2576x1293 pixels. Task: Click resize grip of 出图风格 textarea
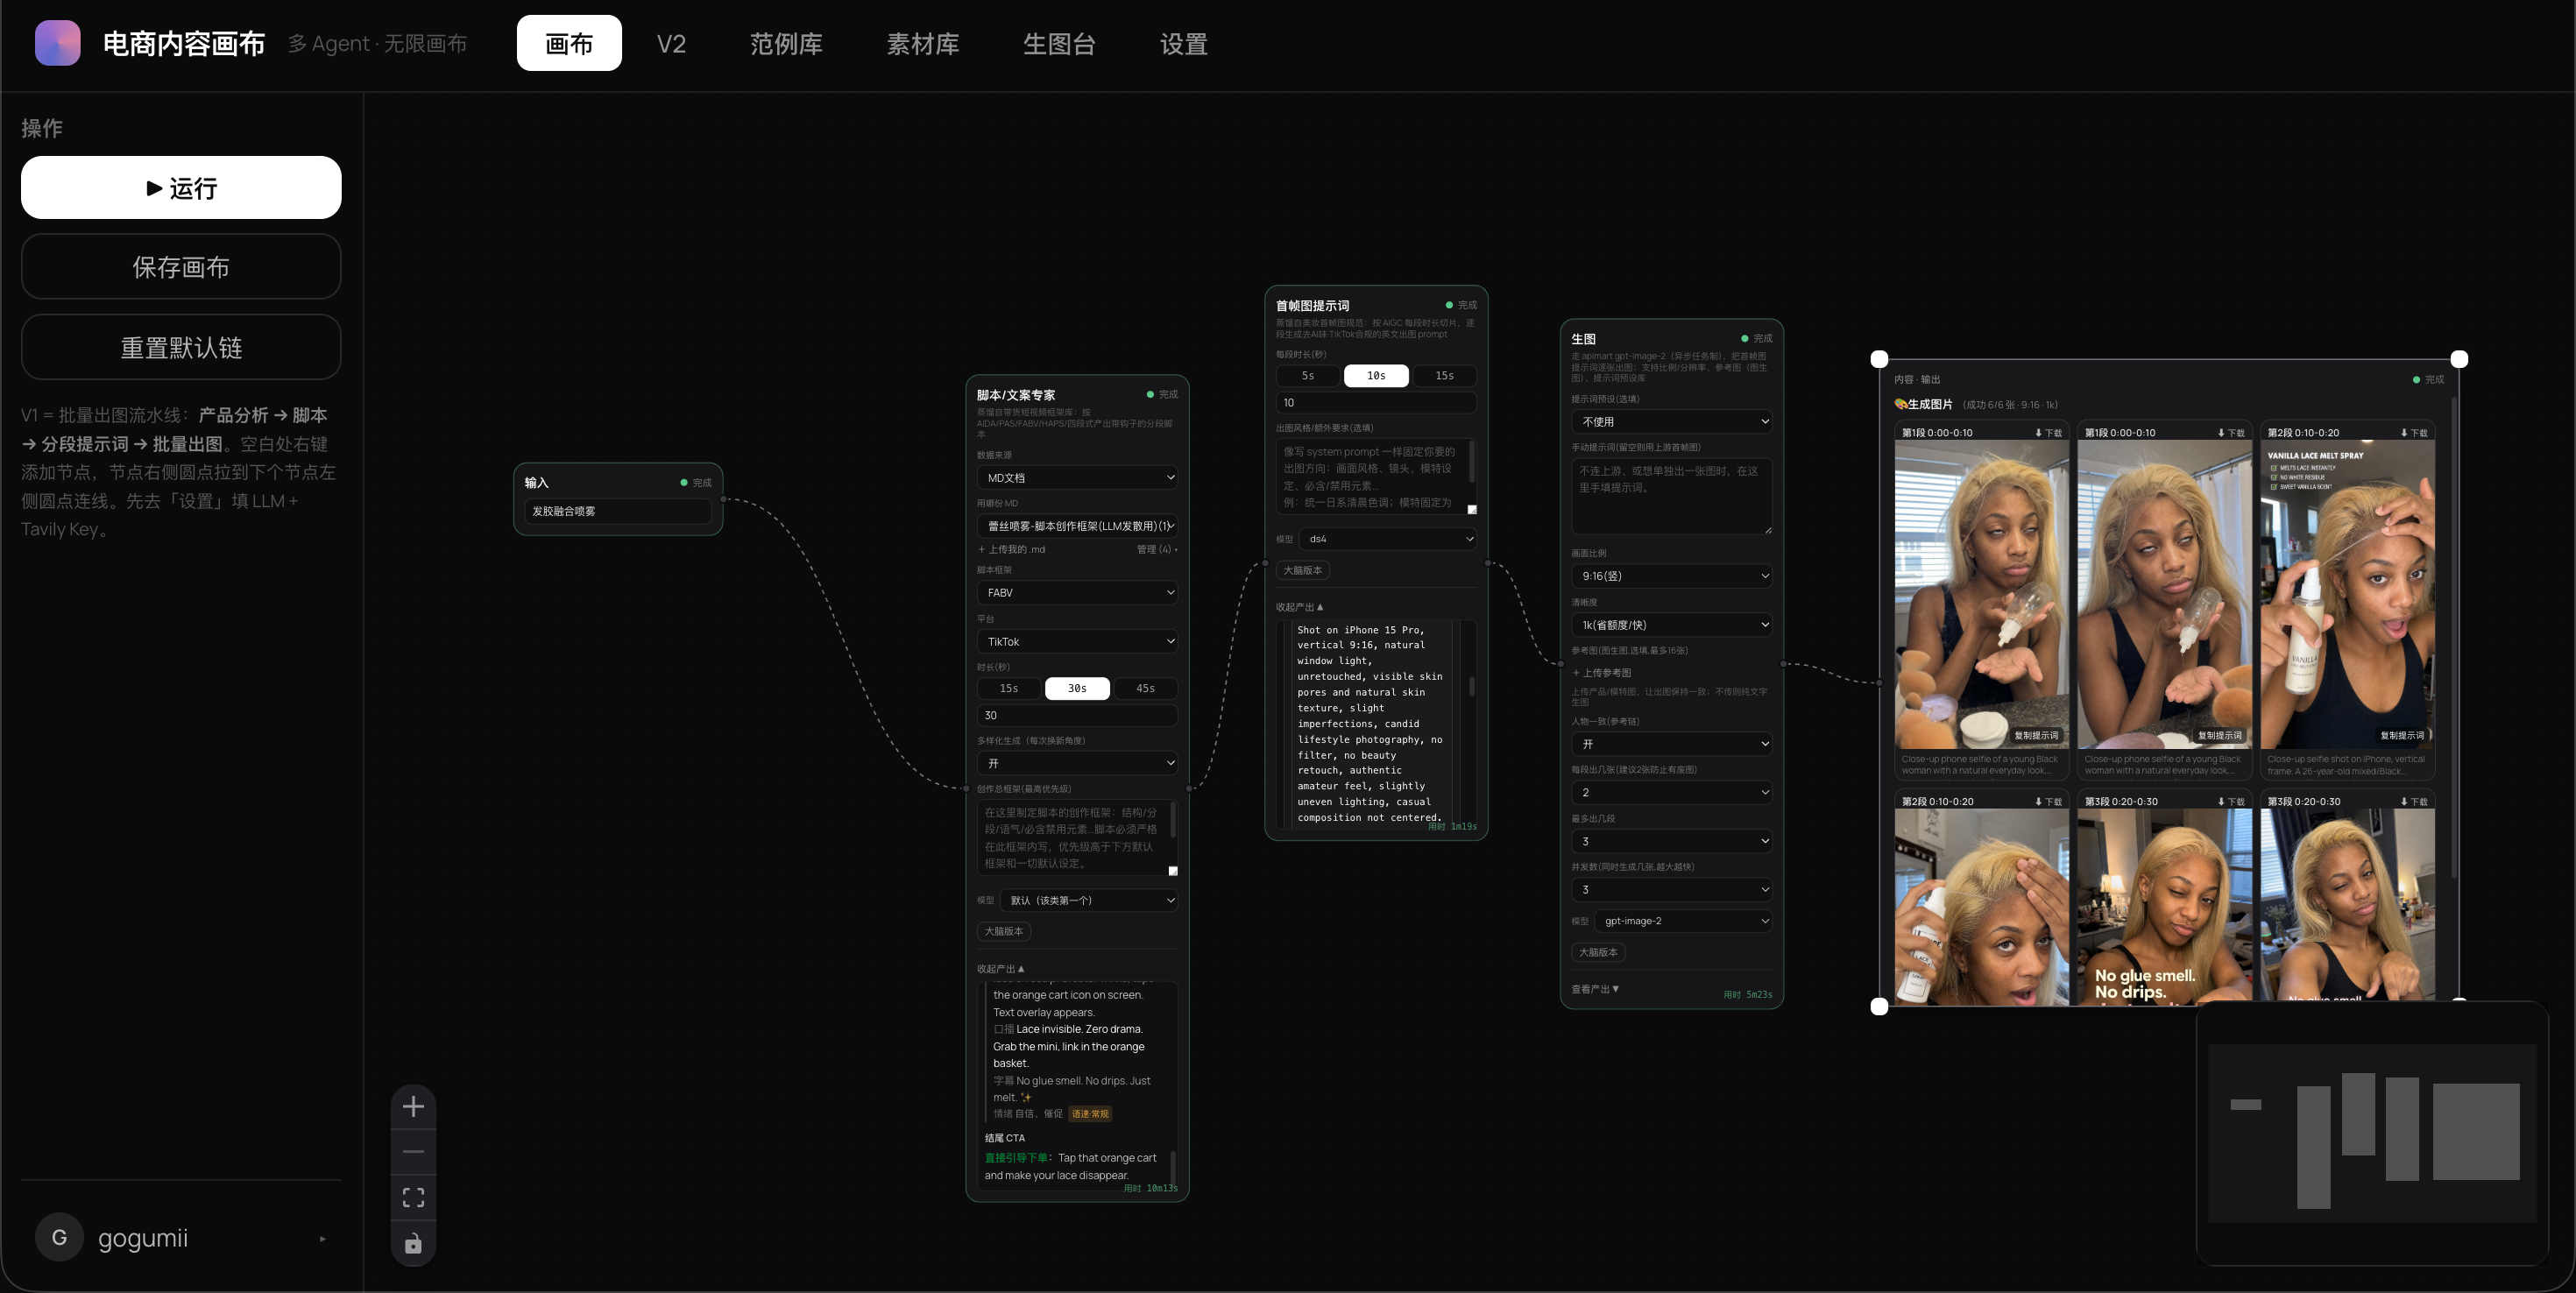(1472, 509)
